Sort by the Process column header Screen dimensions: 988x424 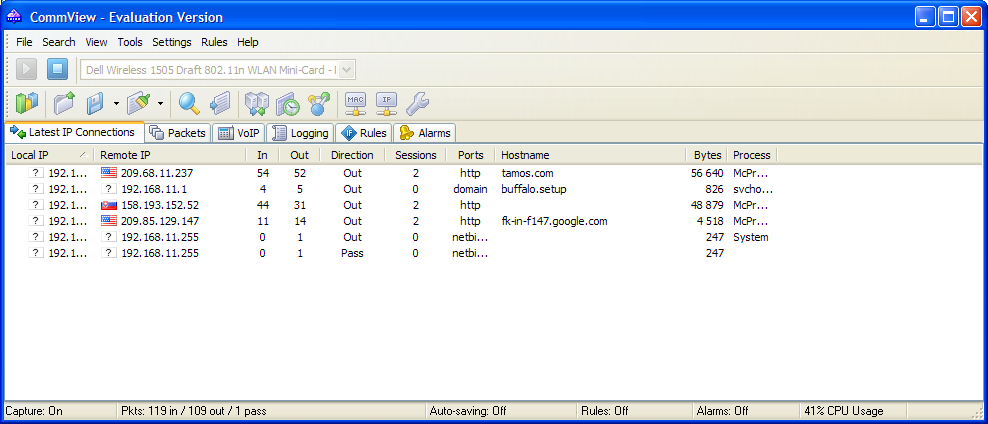pyautogui.click(x=752, y=155)
